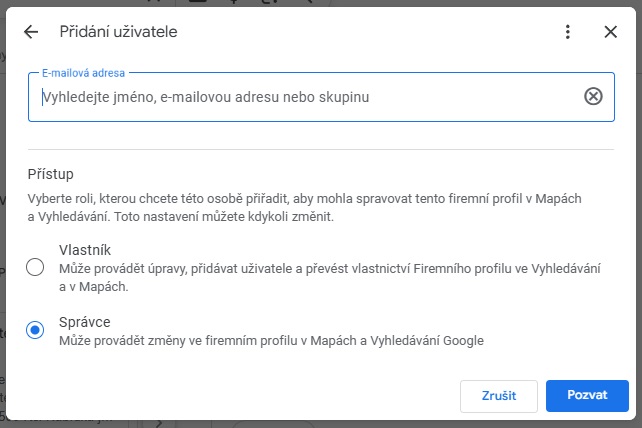The width and height of the screenshot is (642, 428).
Task: Close the Přidání uživatele dialog
Action: 611,32
